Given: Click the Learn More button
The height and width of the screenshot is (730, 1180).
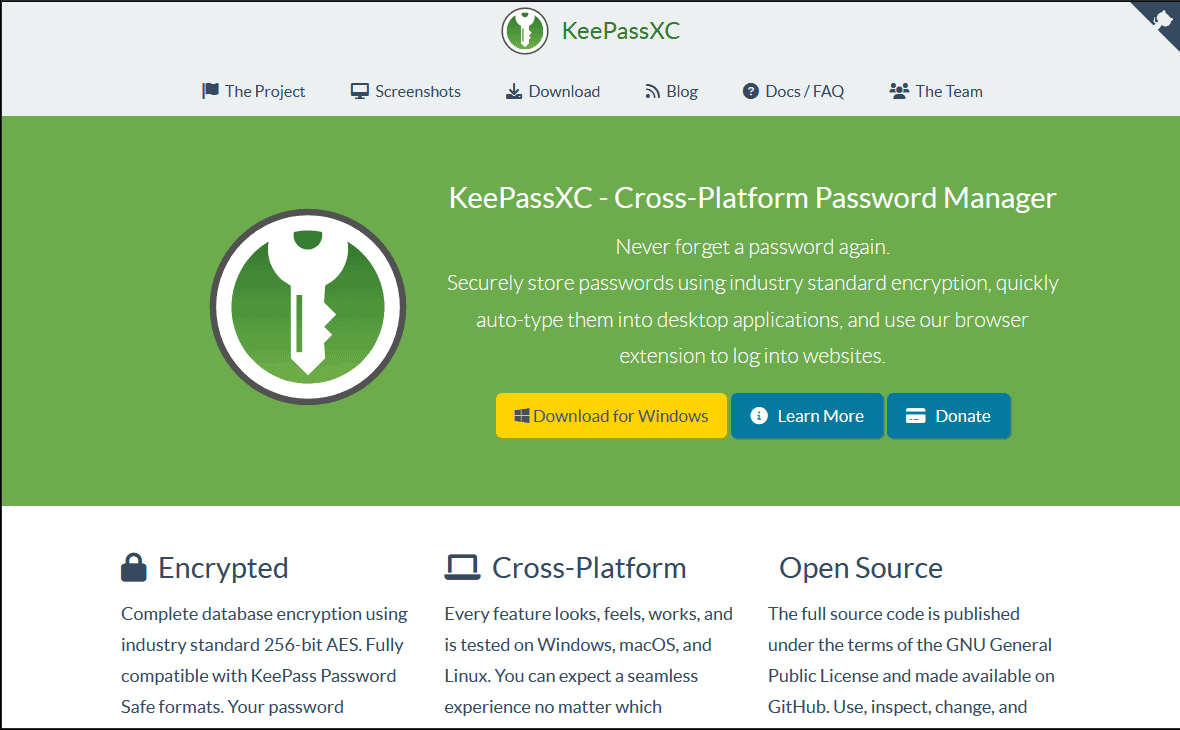Looking at the screenshot, I should pos(807,415).
